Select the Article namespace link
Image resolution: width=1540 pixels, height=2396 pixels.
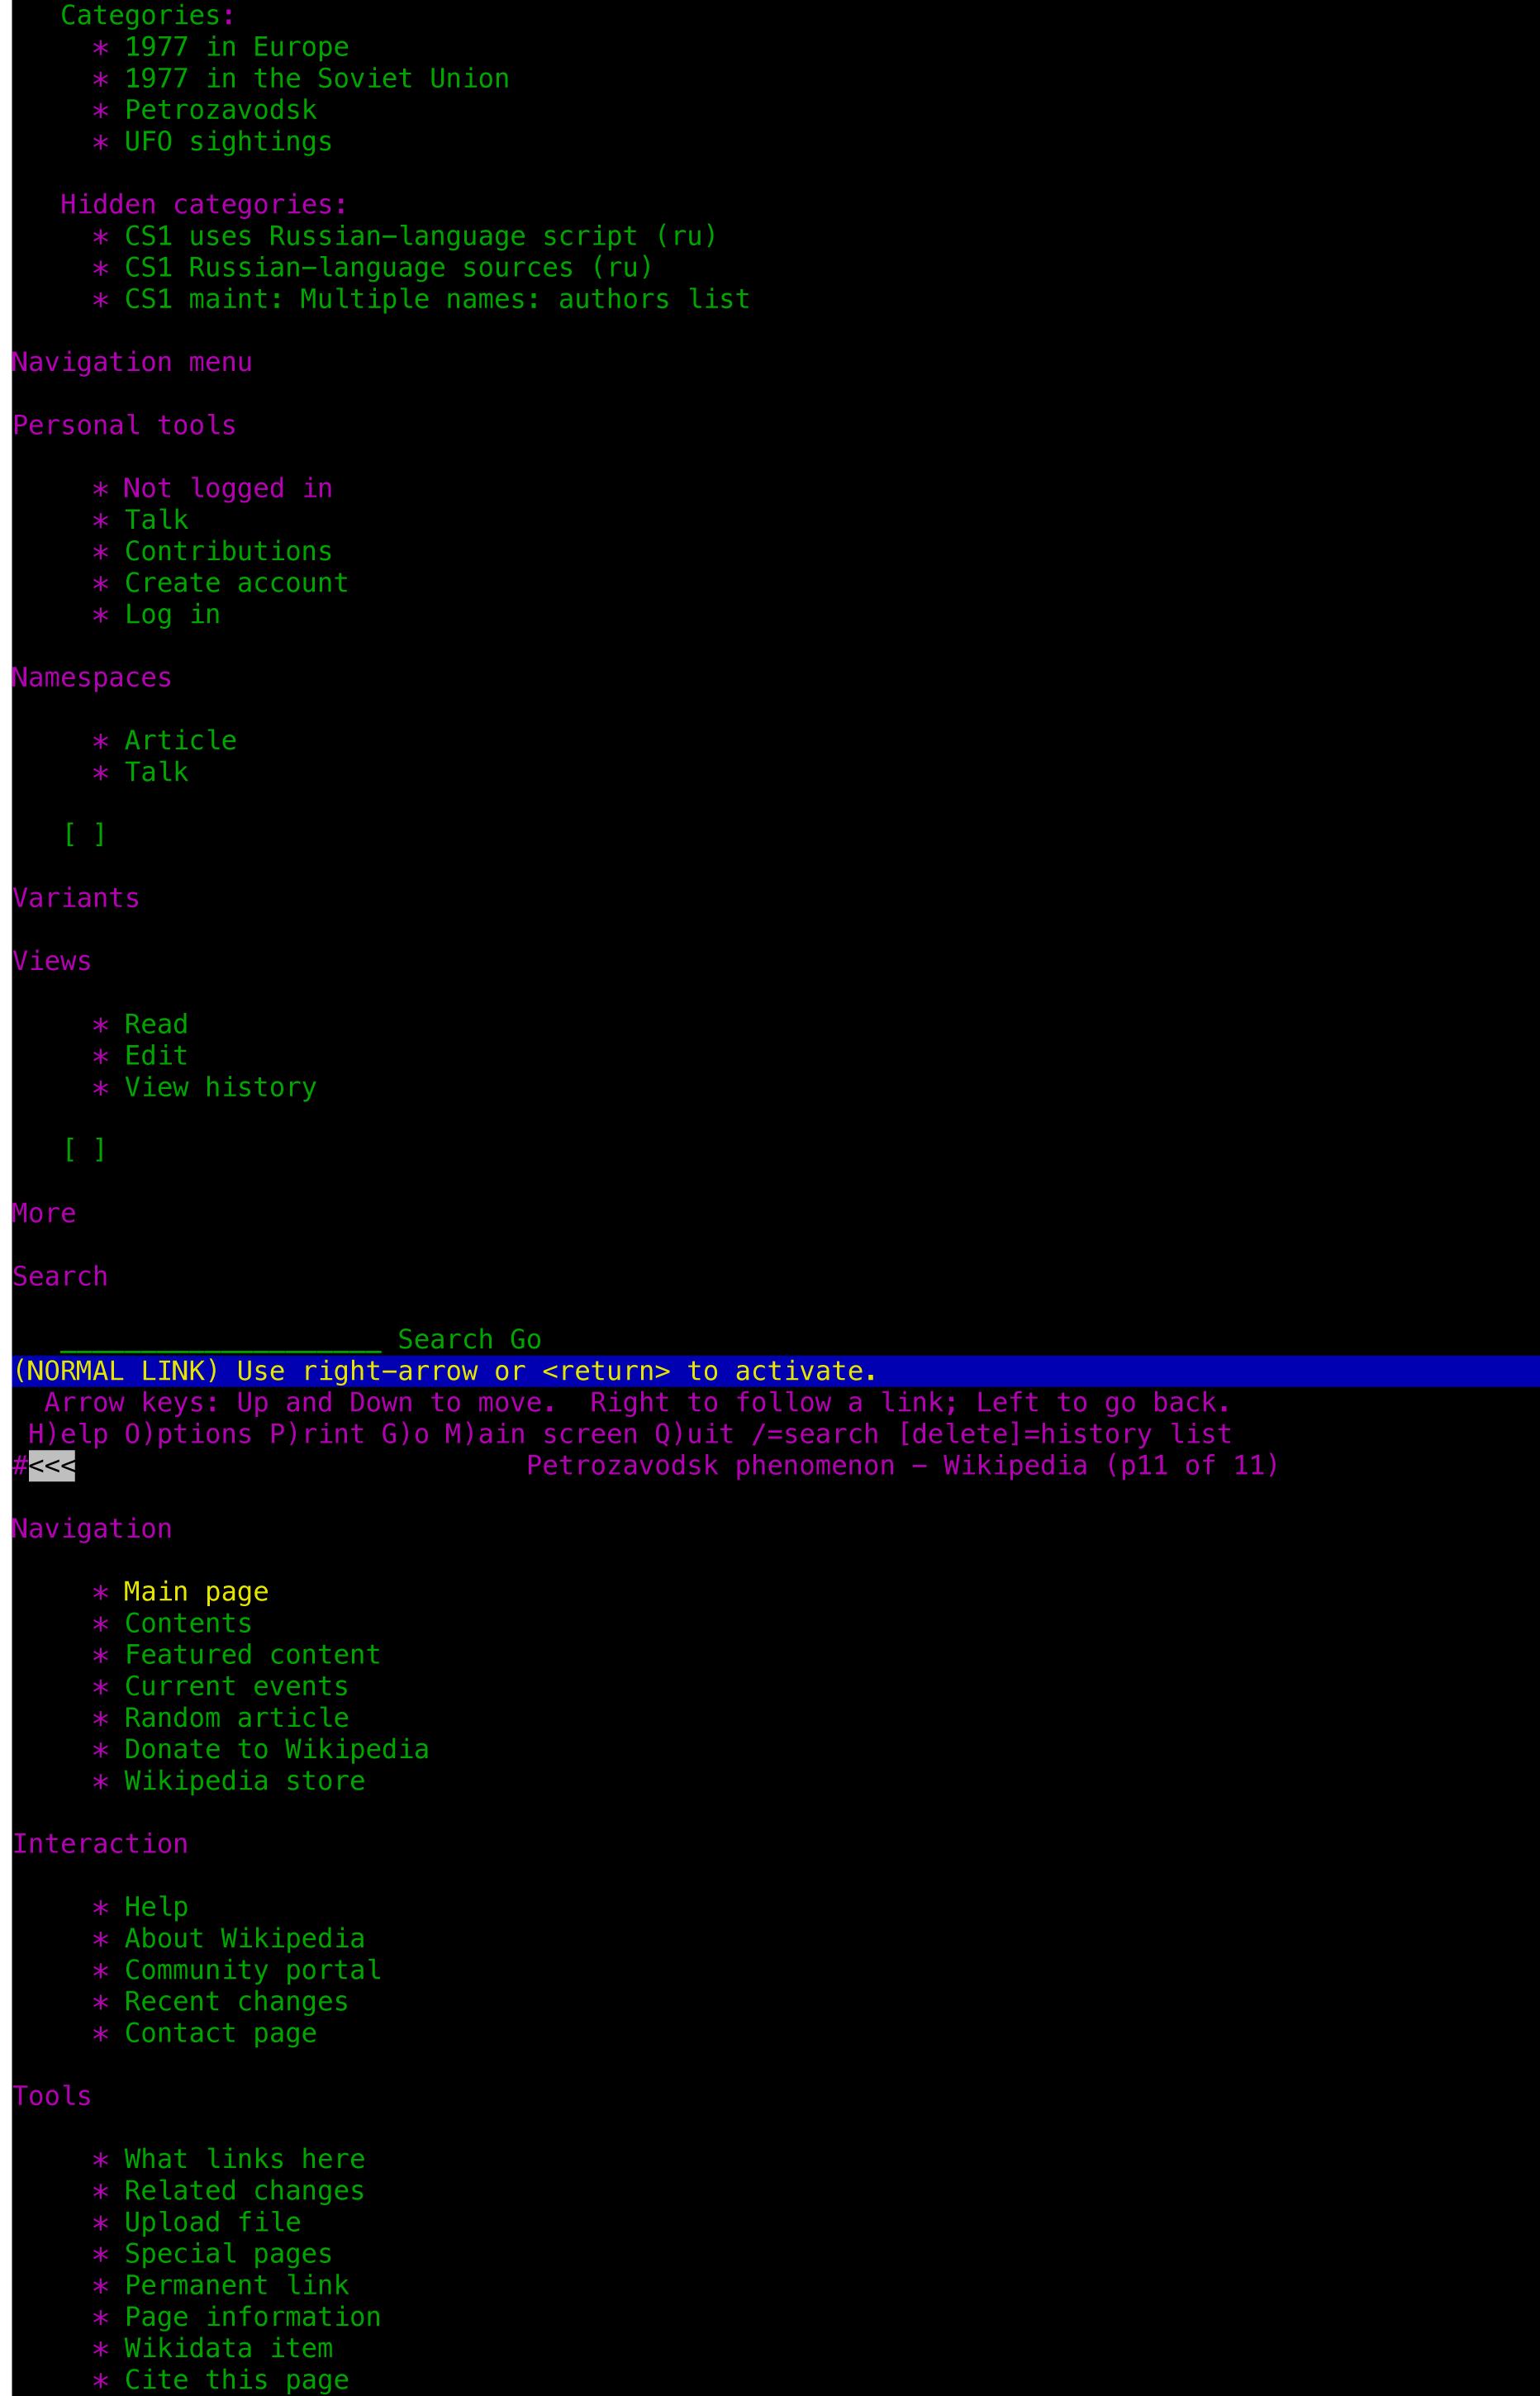coord(181,741)
